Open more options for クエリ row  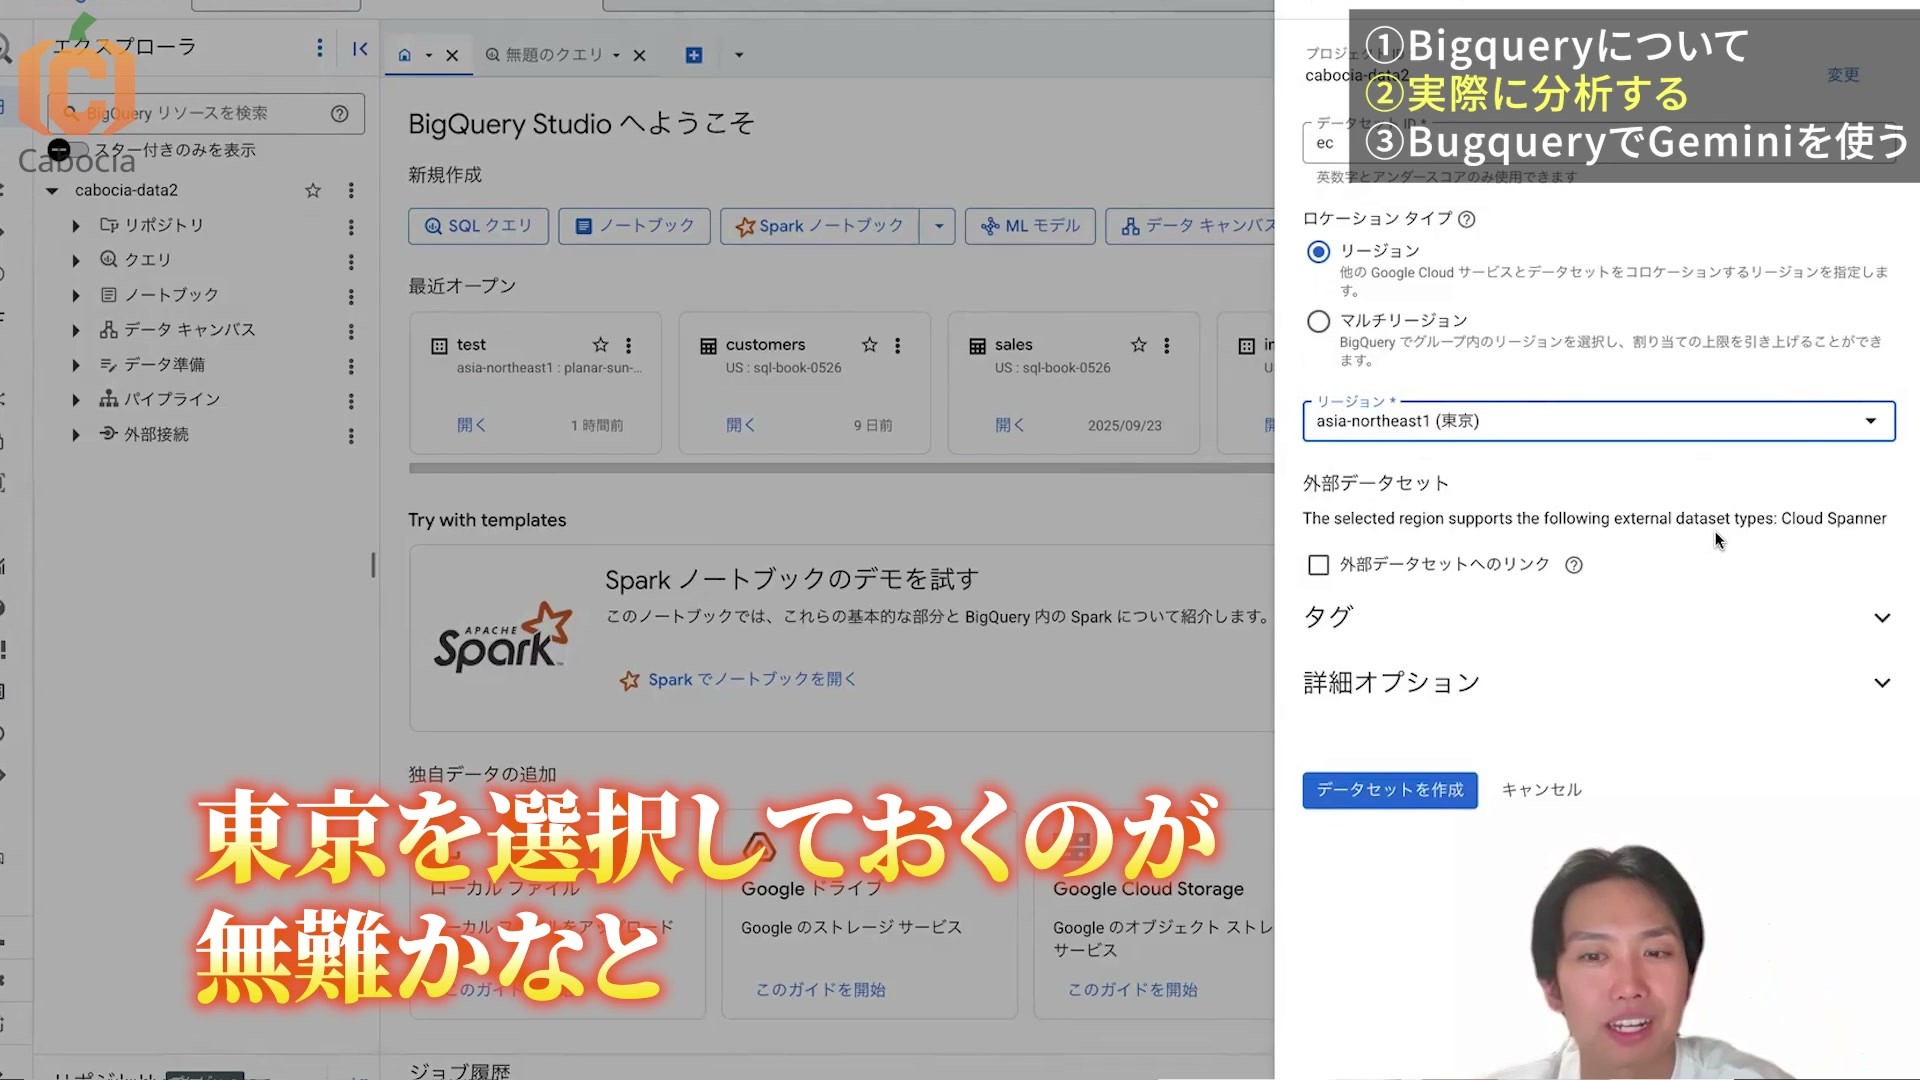coord(351,262)
